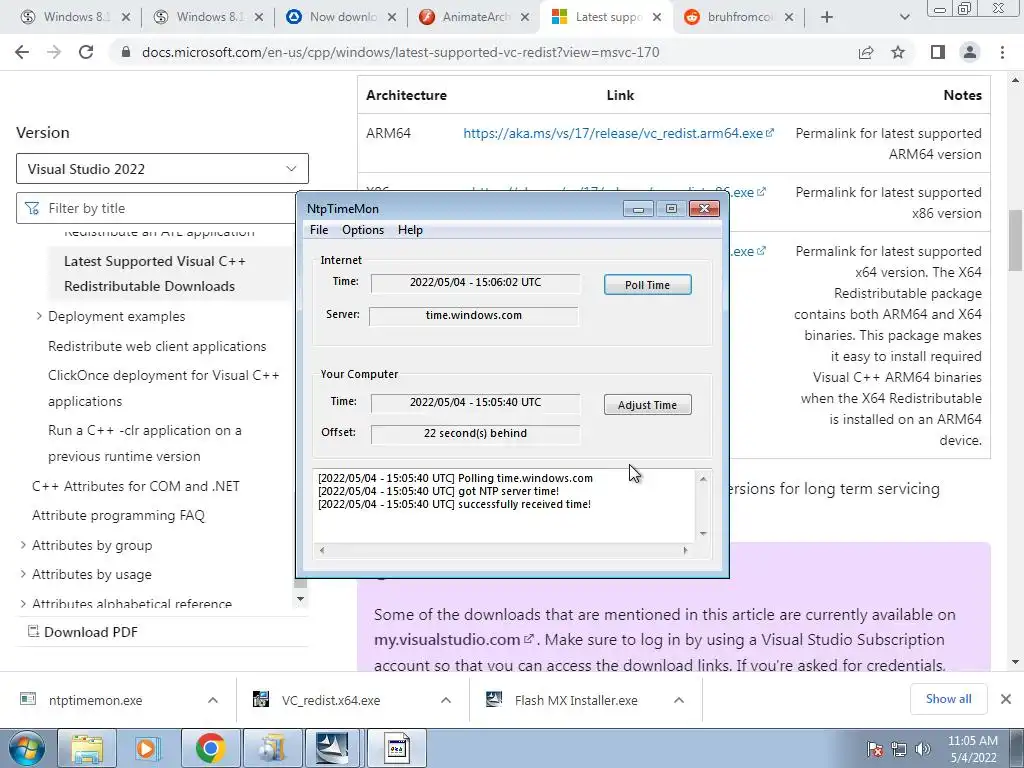Image resolution: width=1024 pixels, height=768 pixels.
Task: Close the Now downloading tab
Action: coord(392,18)
